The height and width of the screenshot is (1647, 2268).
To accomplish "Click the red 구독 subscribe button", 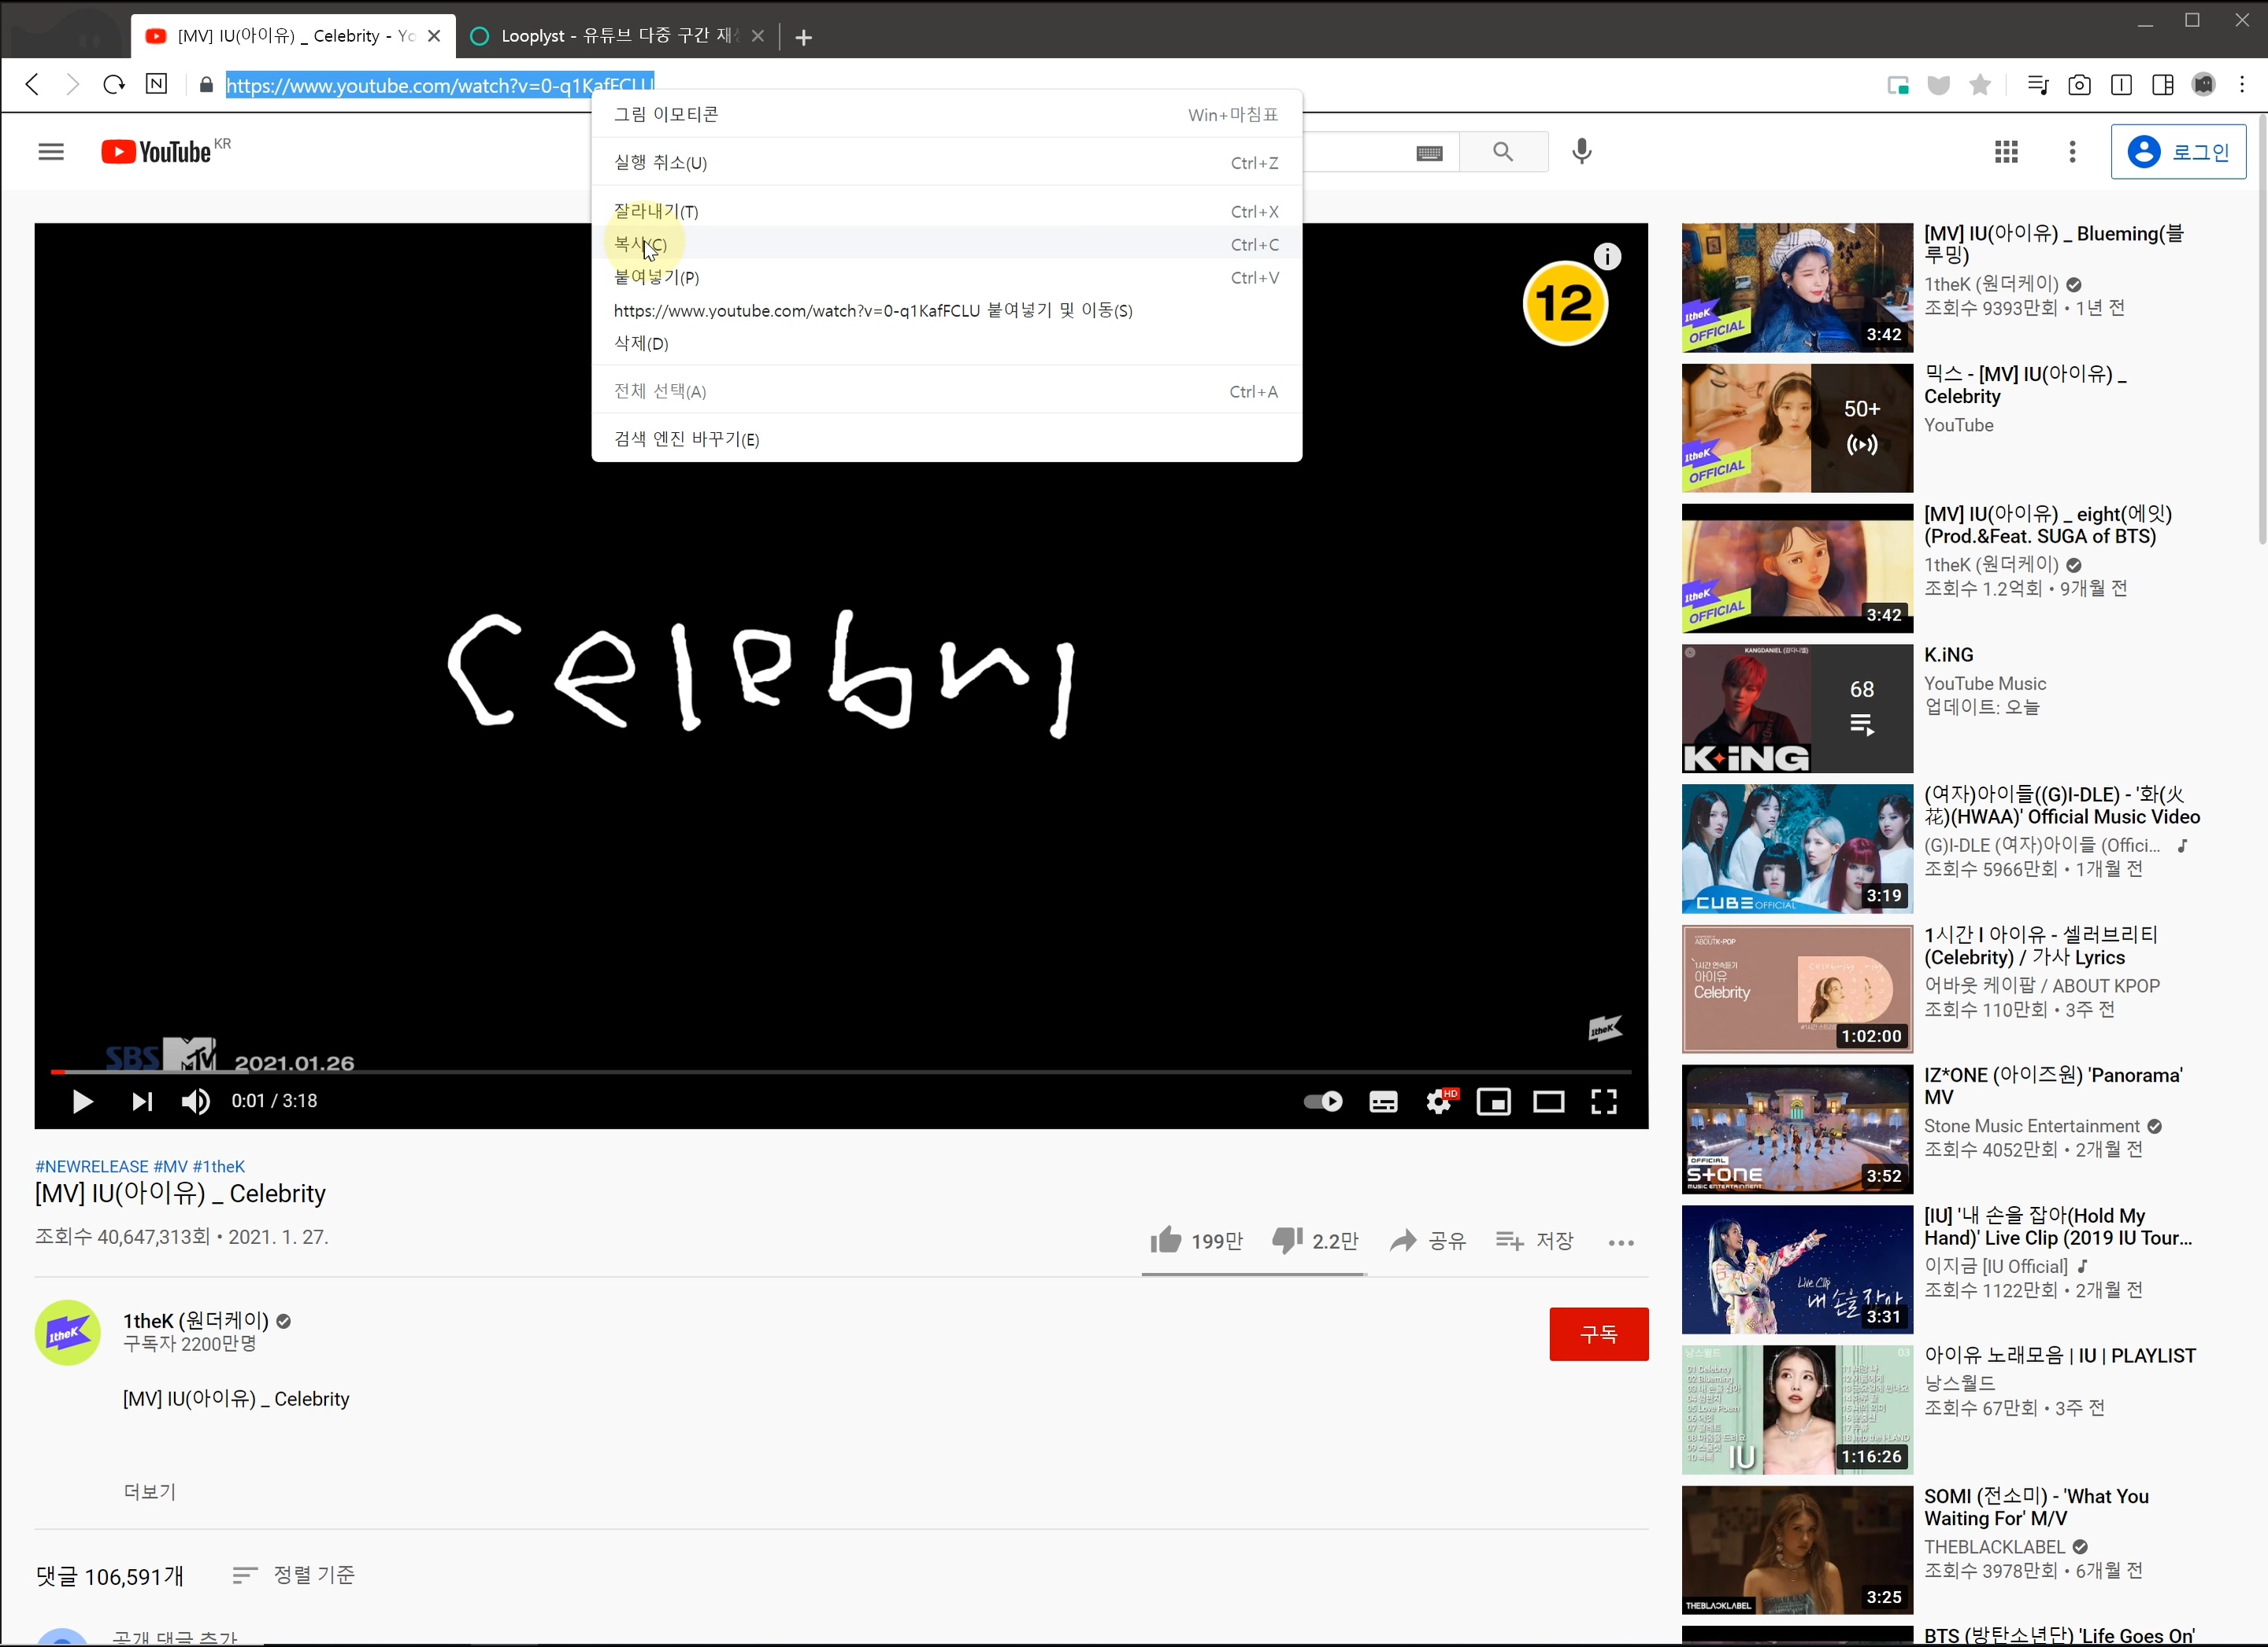I will (x=1598, y=1333).
